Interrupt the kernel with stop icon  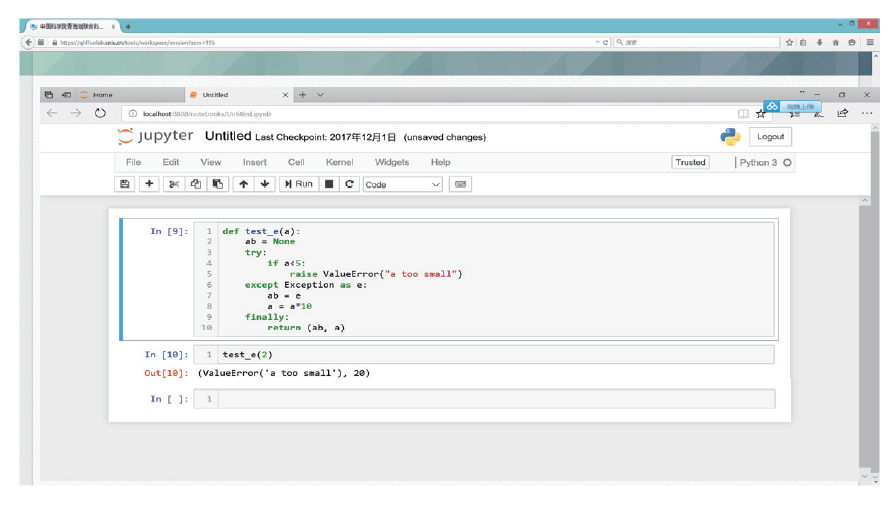pos(329,184)
